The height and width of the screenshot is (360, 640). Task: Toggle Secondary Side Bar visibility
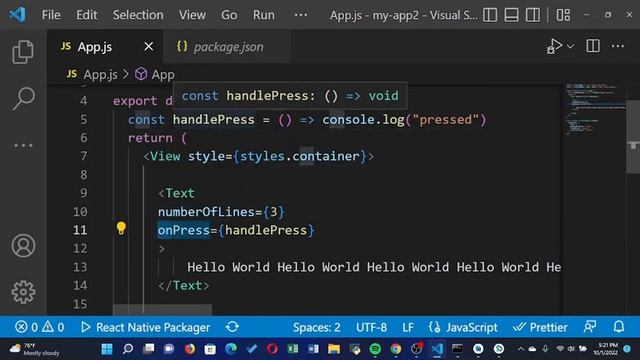[x=533, y=15]
